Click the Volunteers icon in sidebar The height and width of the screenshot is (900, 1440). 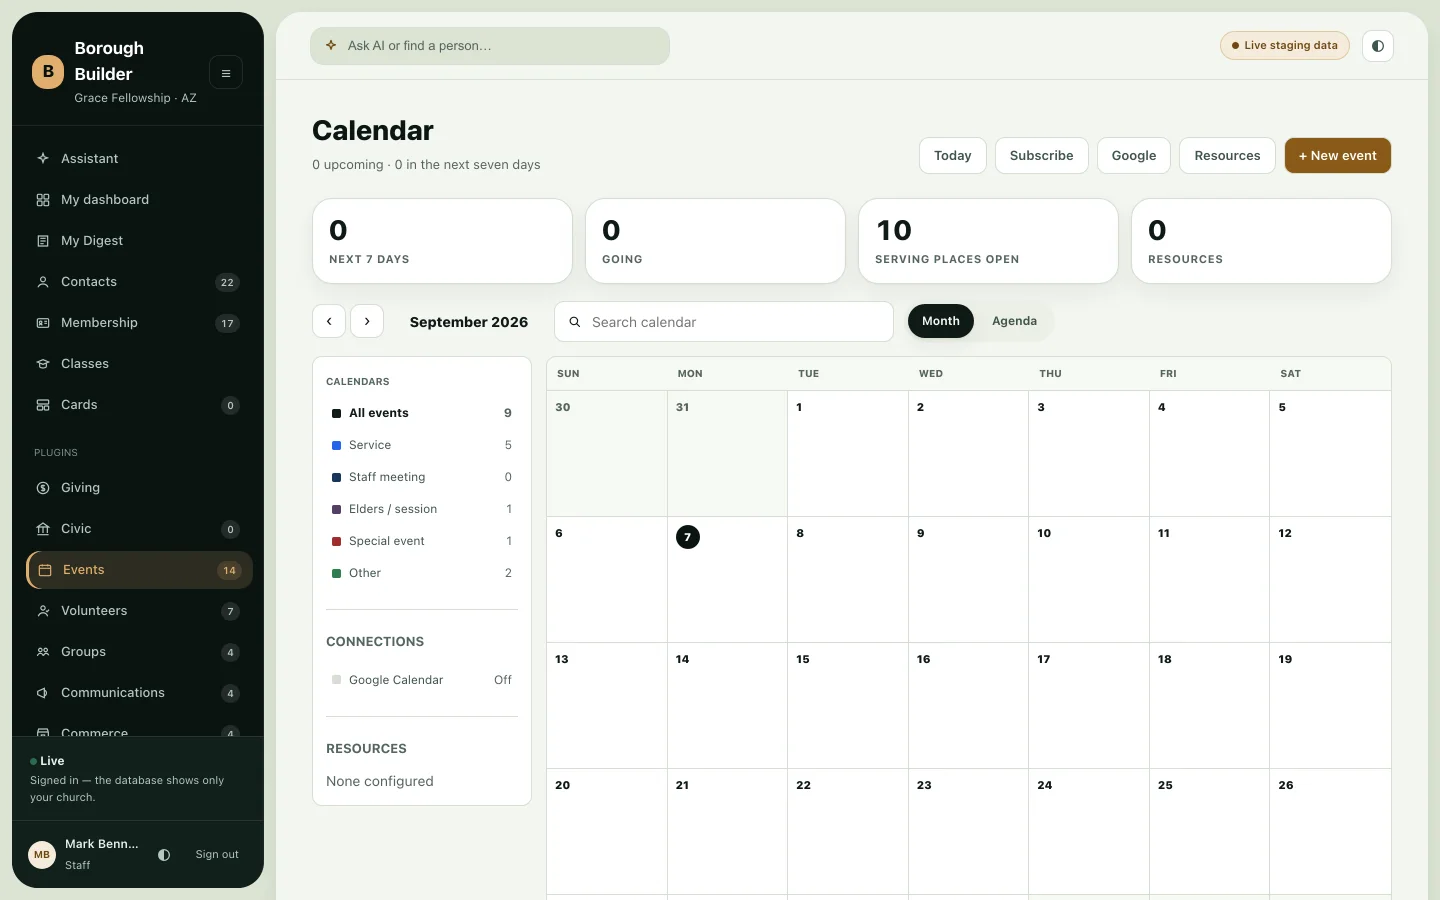(43, 611)
